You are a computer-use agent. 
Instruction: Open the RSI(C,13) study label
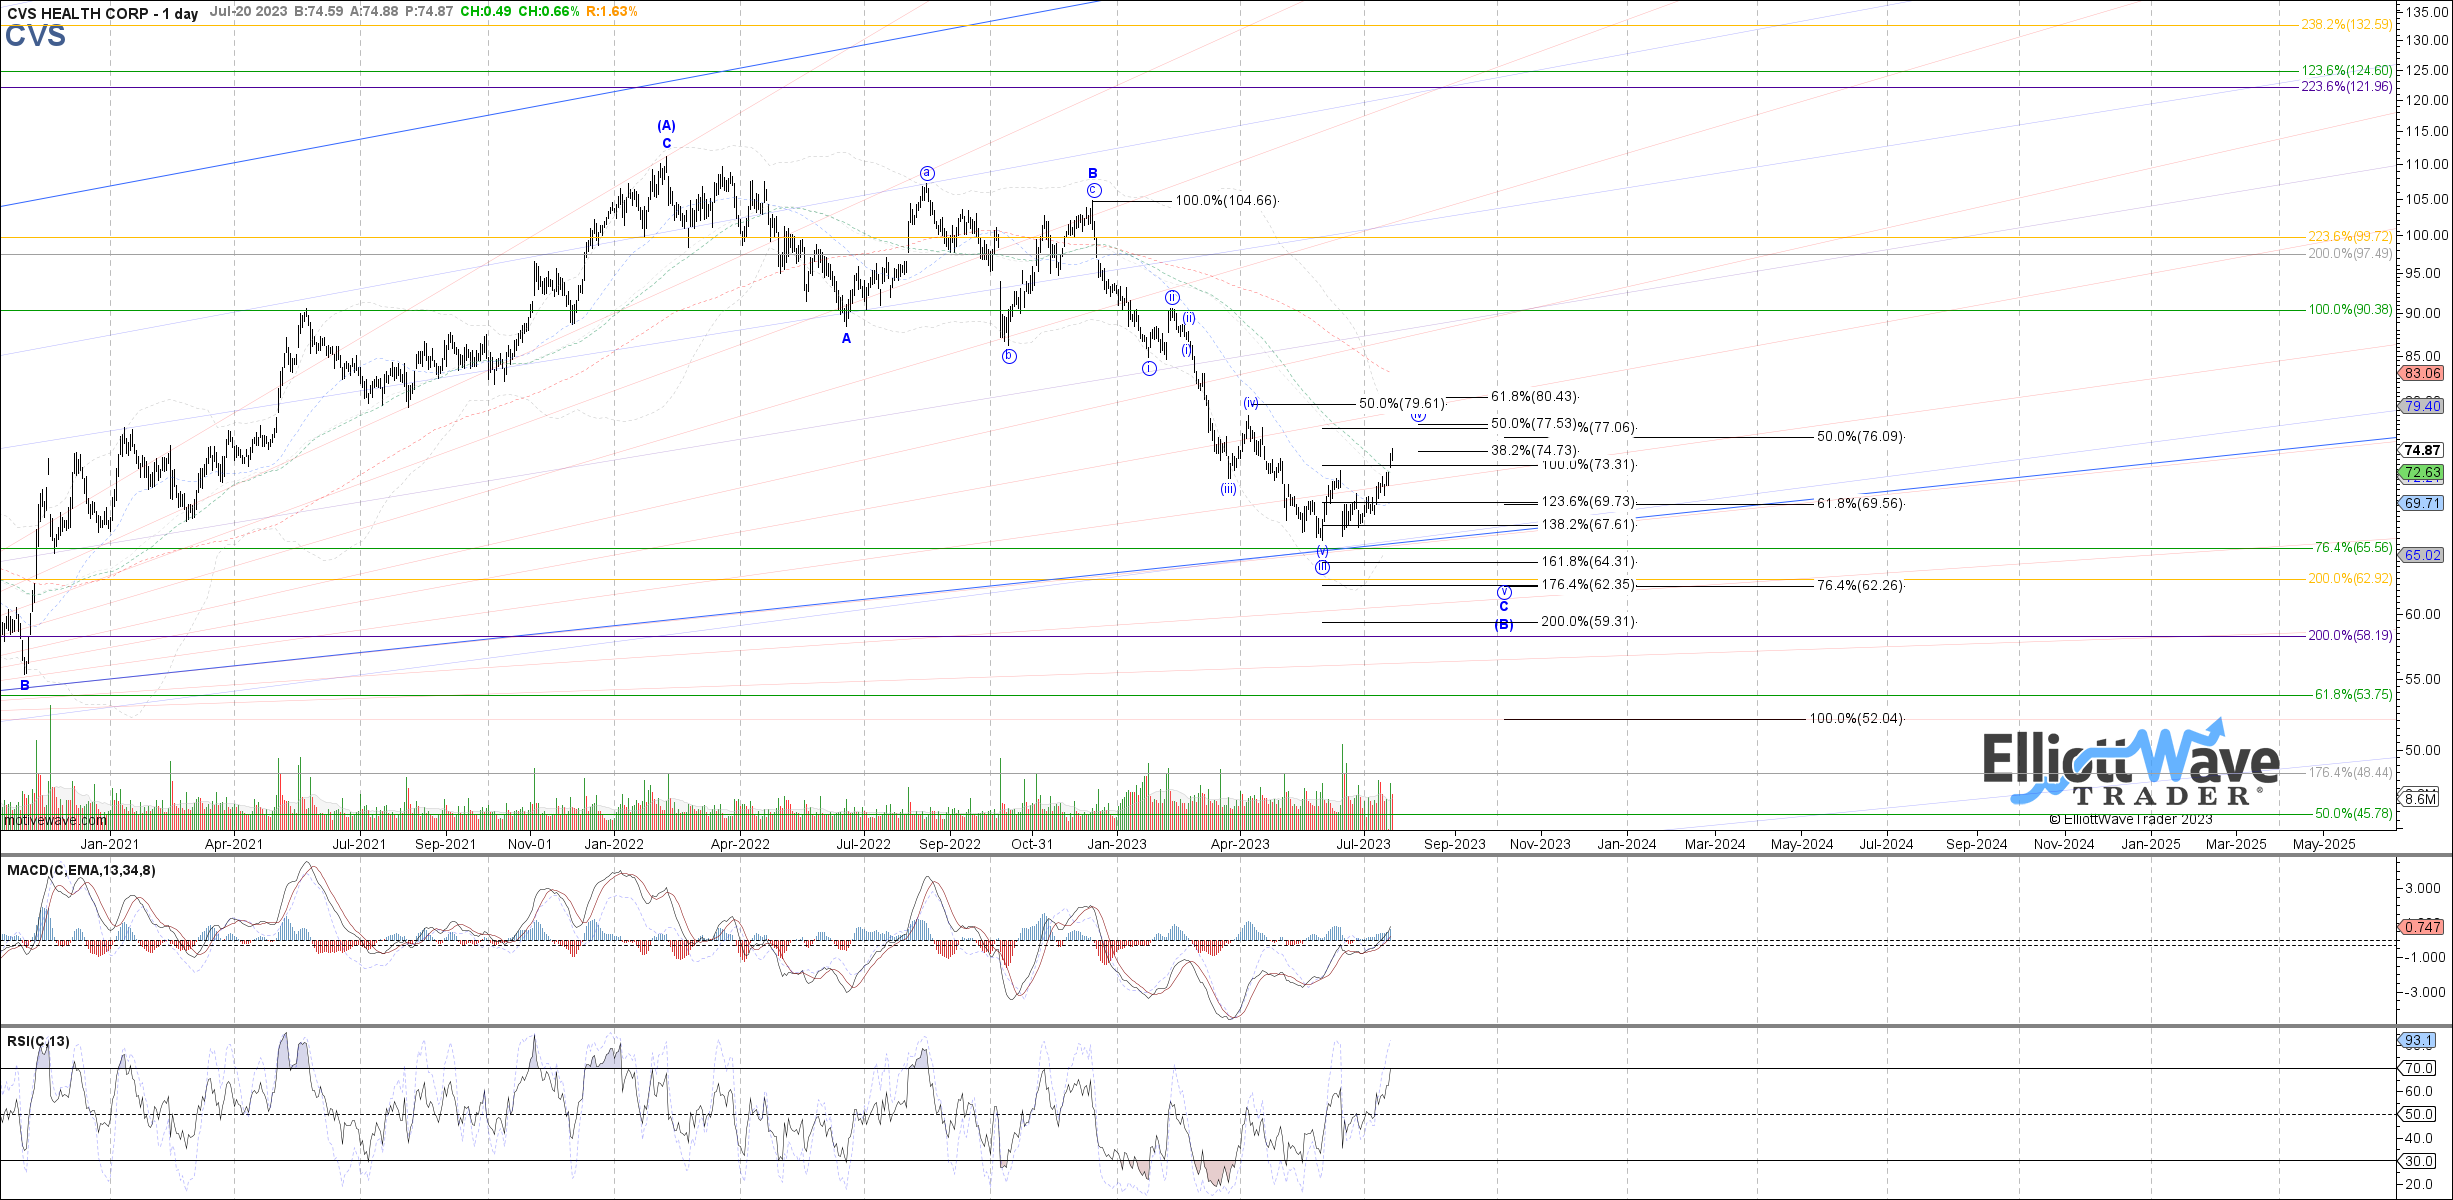(38, 1042)
